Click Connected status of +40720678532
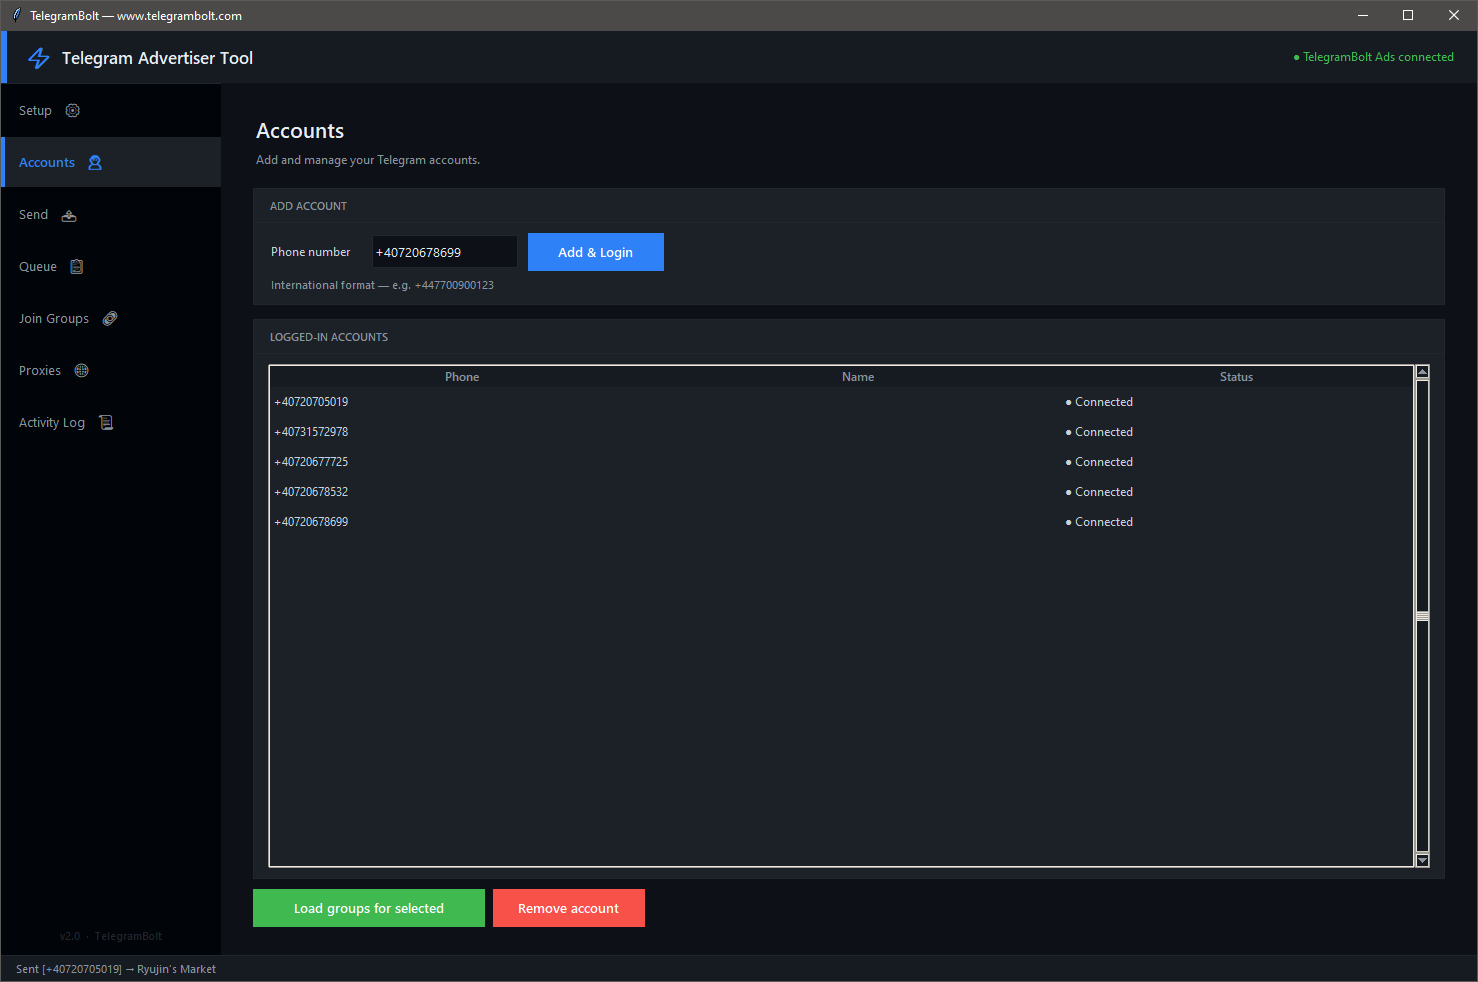The height and width of the screenshot is (982, 1478). [x=1099, y=492]
